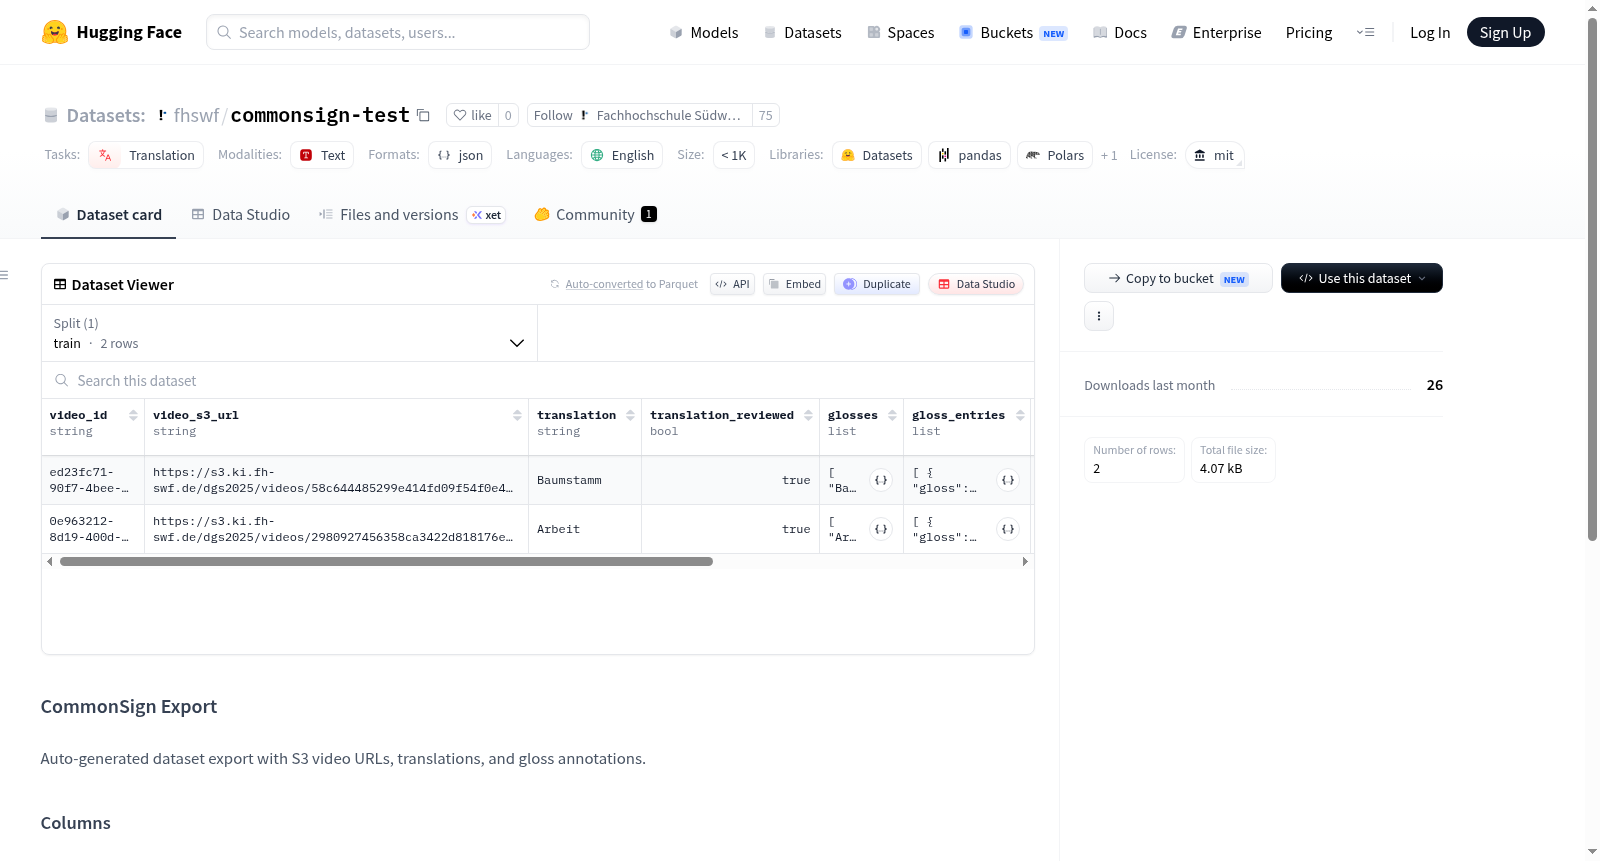Click the right table scroll arrow

tap(1025, 562)
